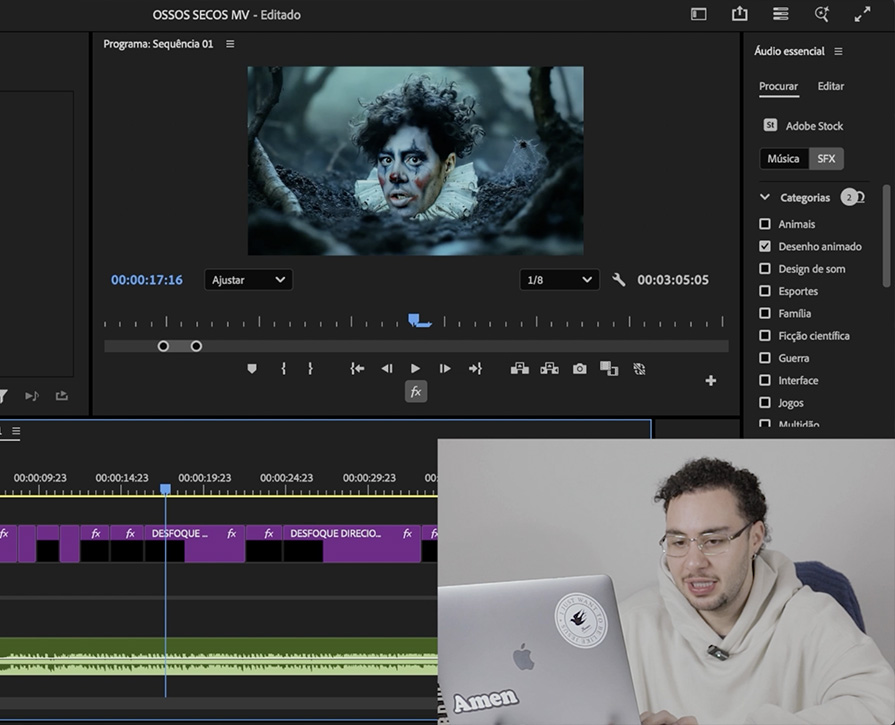Click the Lift button
The image size is (895, 725).
(x=519, y=369)
